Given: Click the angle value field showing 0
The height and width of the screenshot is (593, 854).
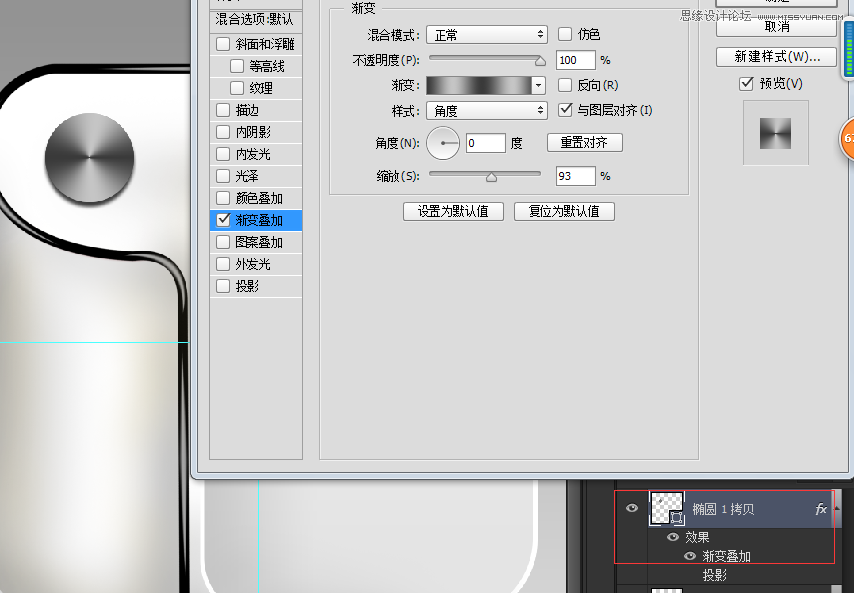Looking at the screenshot, I should click(486, 143).
